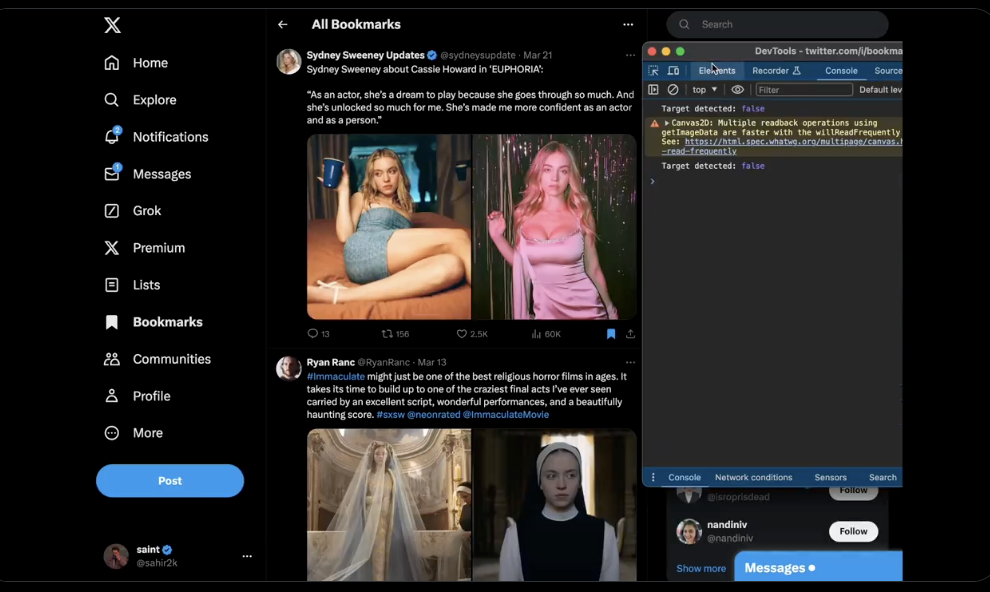Image resolution: width=990 pixels, height=592 pixels.
Task: Create live expression with eye icon
Action: pos(737,90)
